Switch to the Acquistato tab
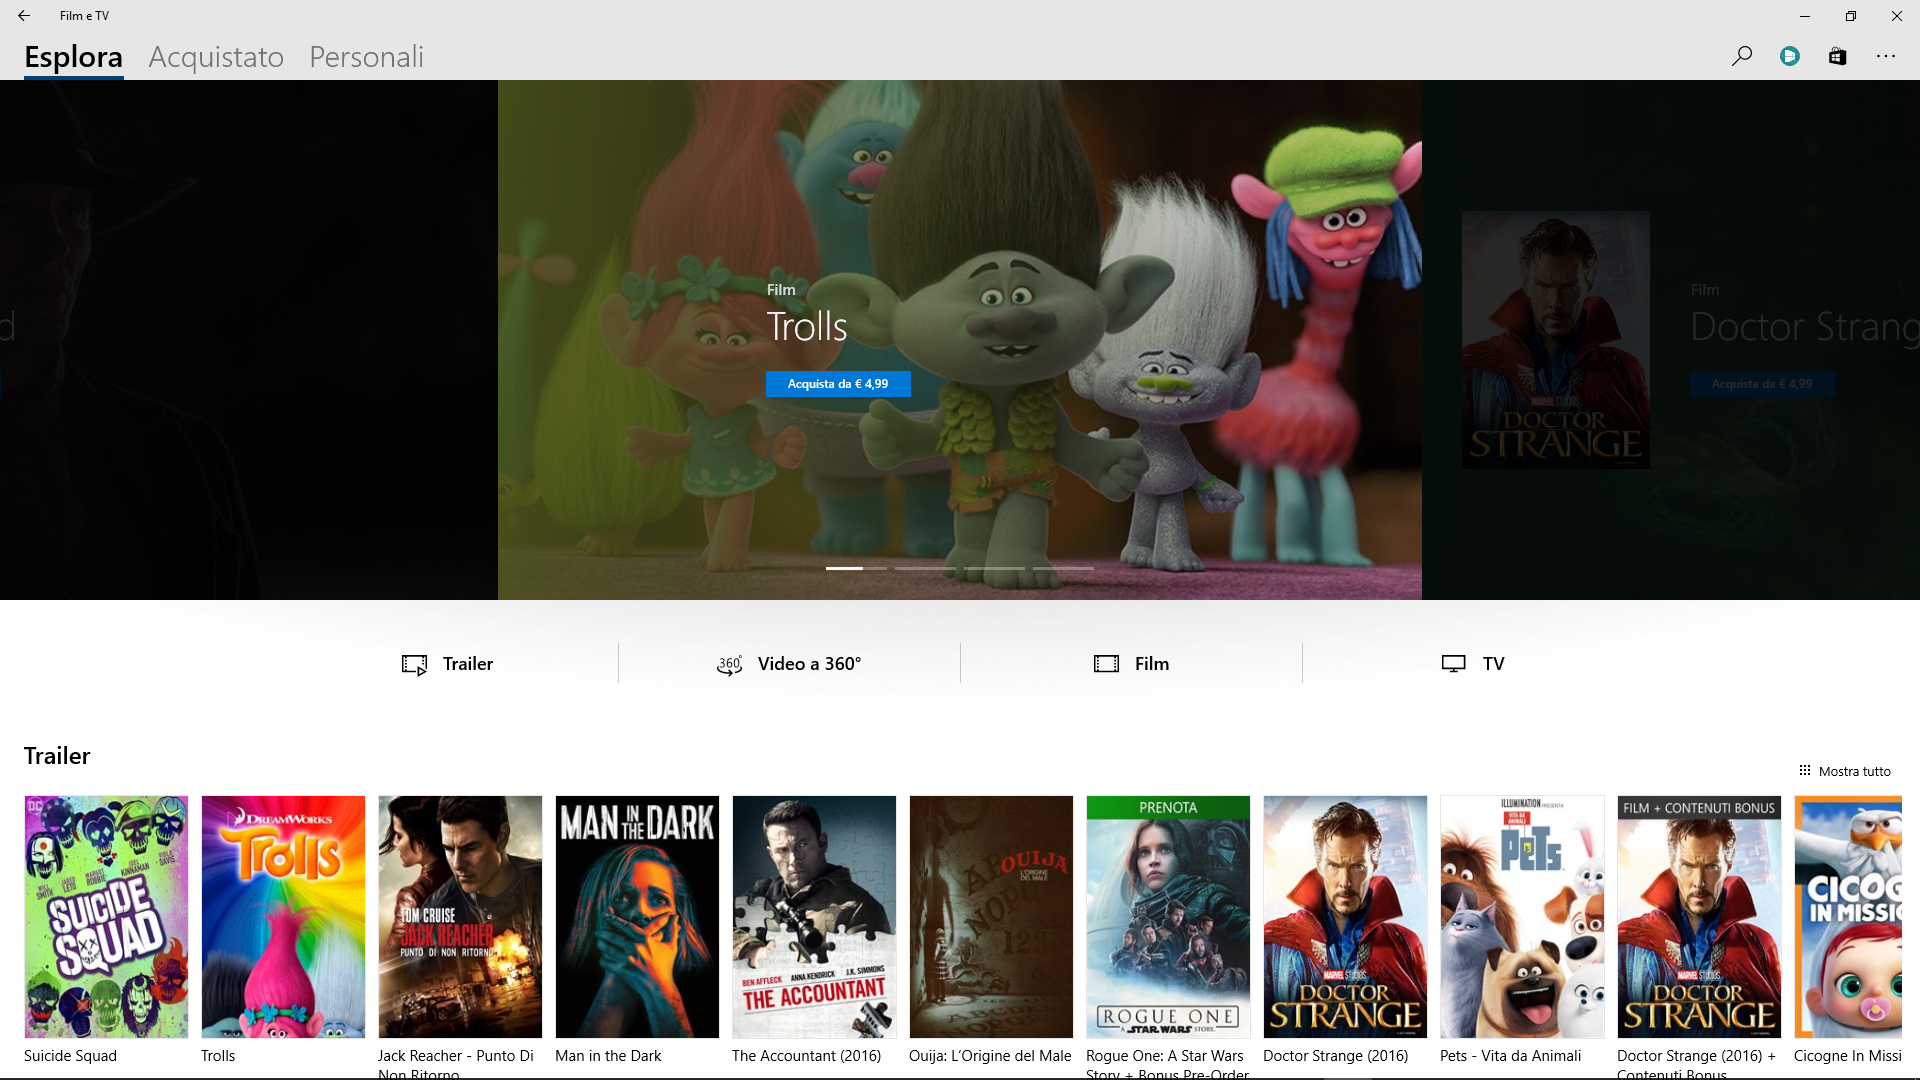Screen dimensions: 1920x1080 (216, 57)
